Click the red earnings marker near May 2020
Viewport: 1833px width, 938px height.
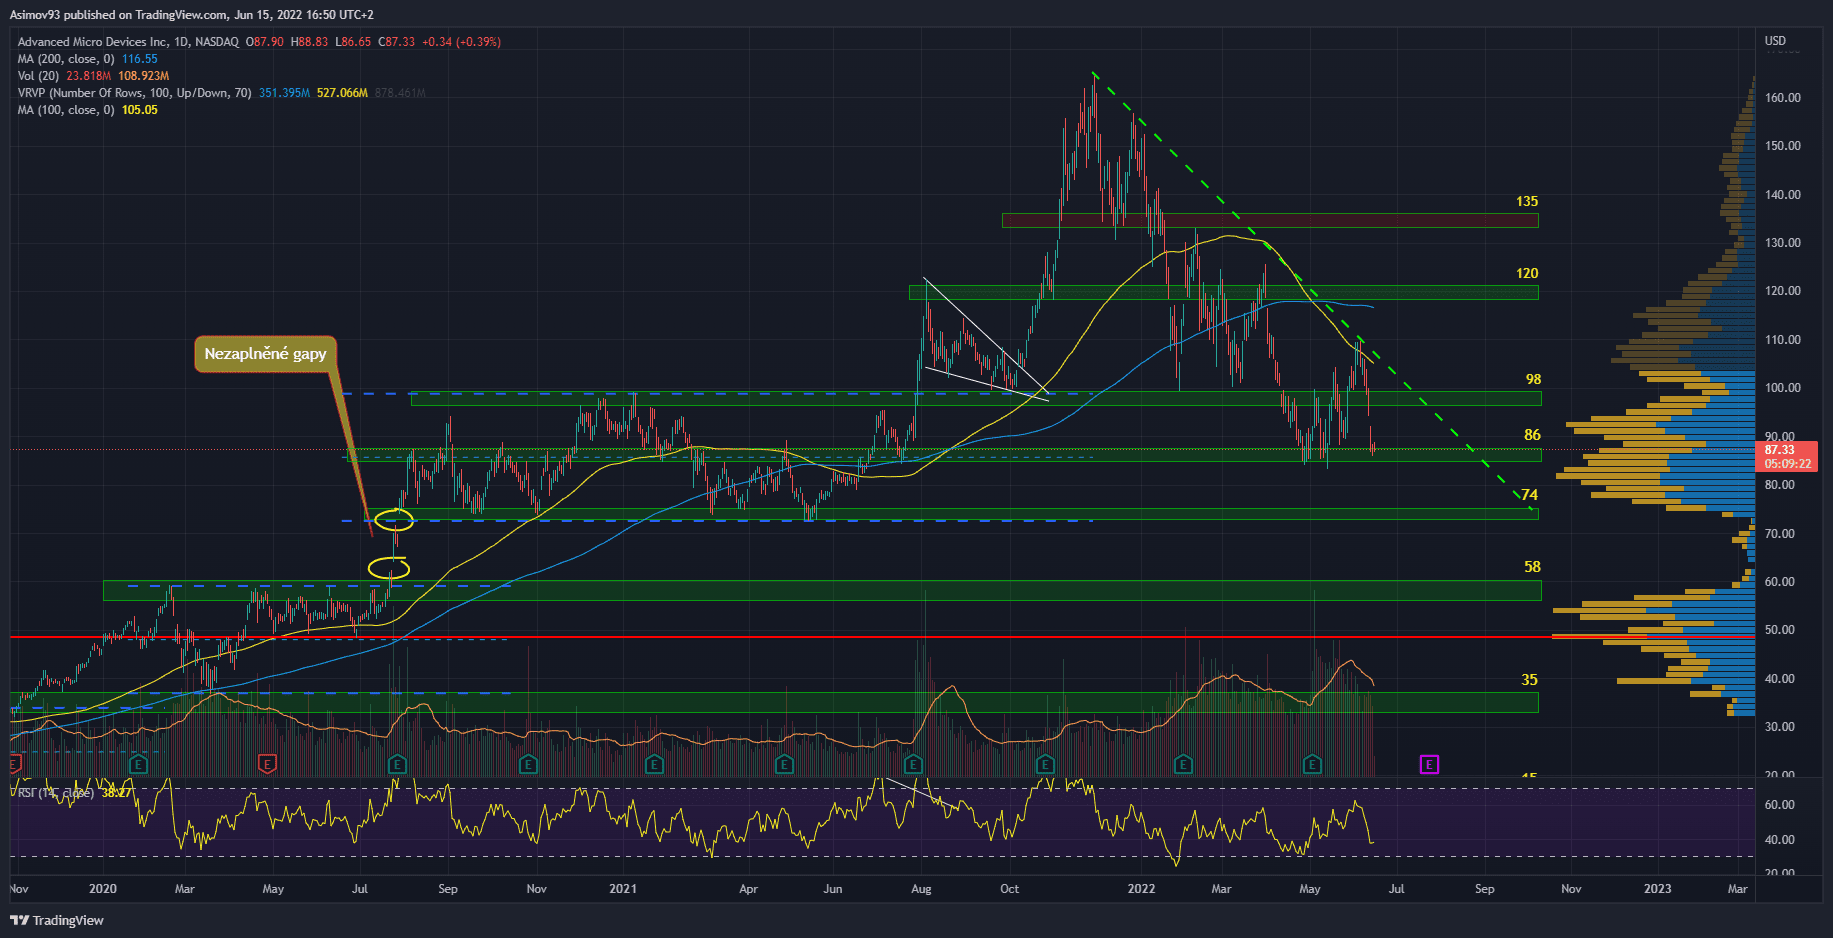[267, 764]
